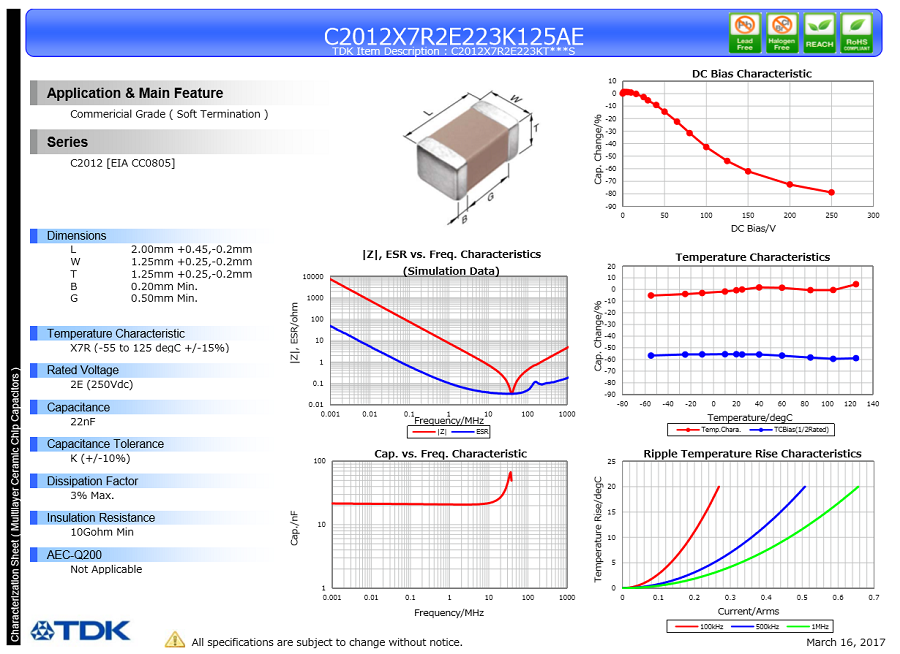Click the Ripple Temperature Rise Characteristics title
The height and width of the screenshot is (654, 900).
(x=752, y=454)
